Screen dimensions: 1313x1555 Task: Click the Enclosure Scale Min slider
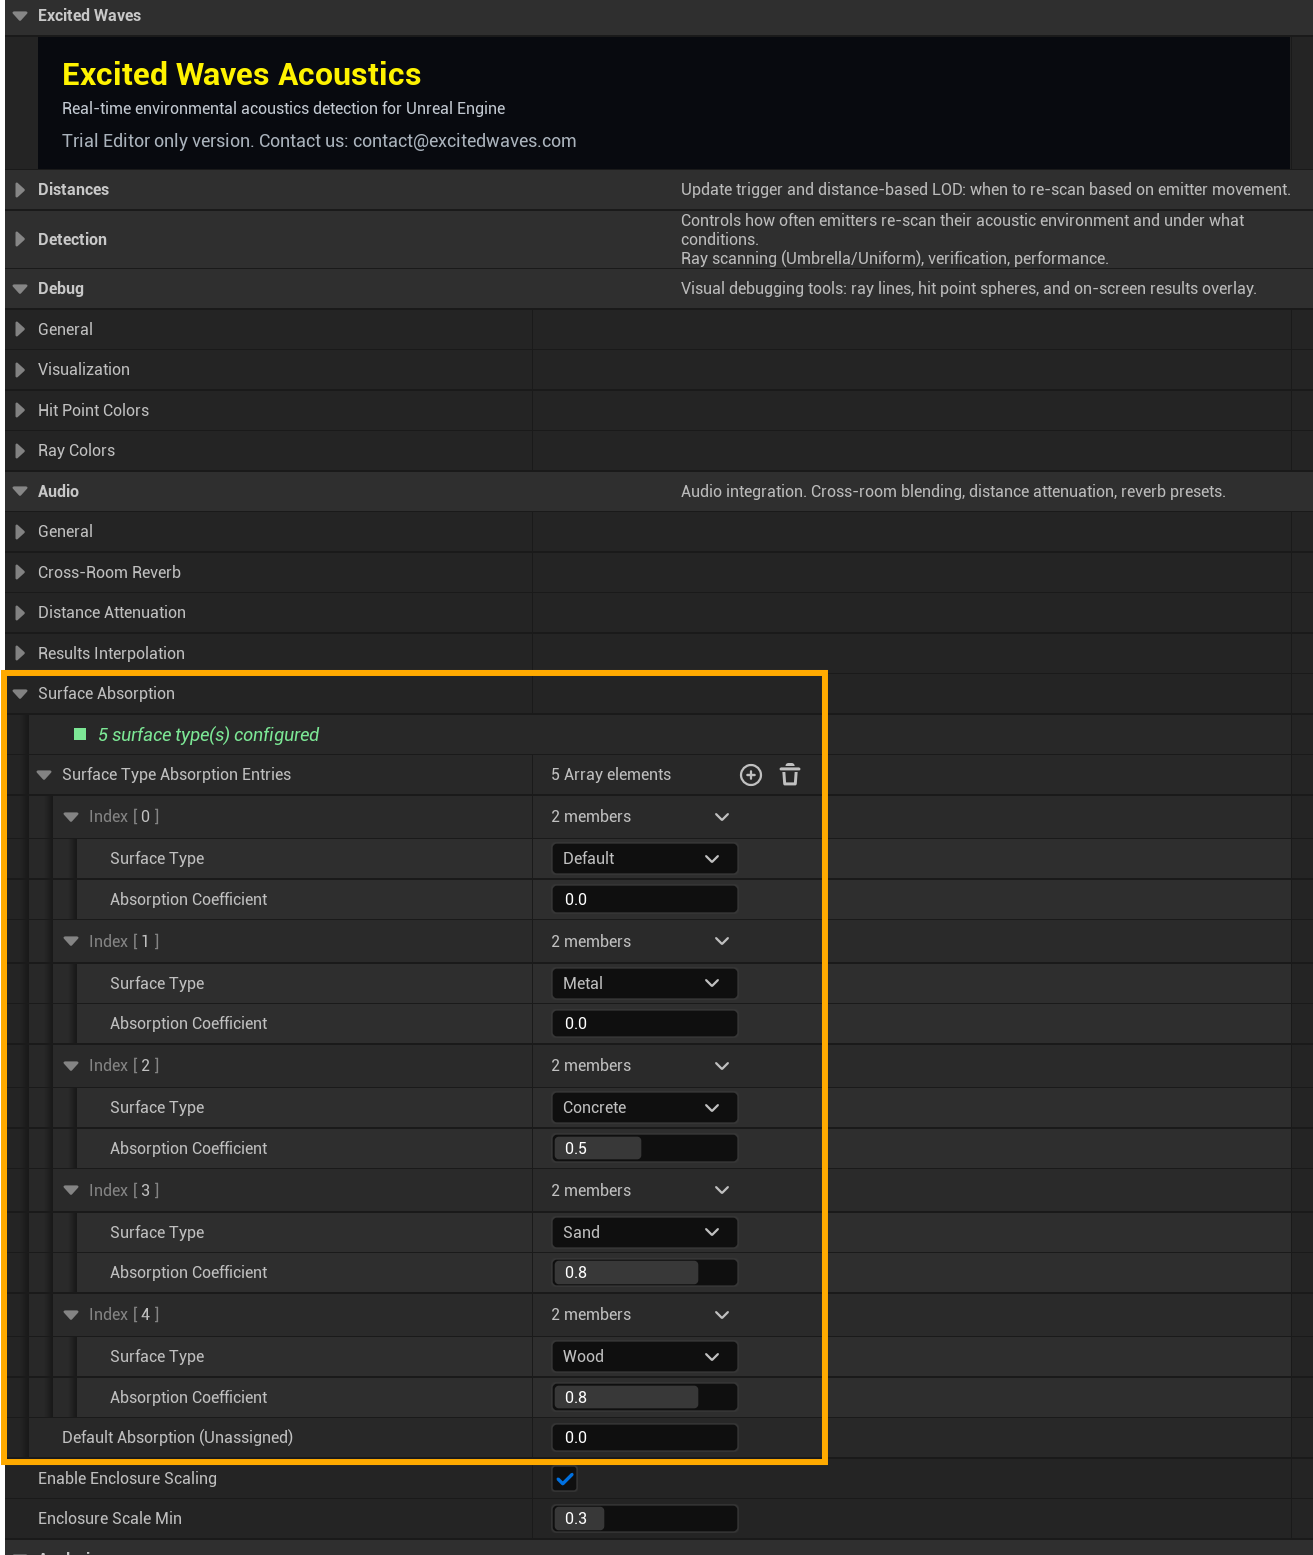click(x=643, y=1519)
